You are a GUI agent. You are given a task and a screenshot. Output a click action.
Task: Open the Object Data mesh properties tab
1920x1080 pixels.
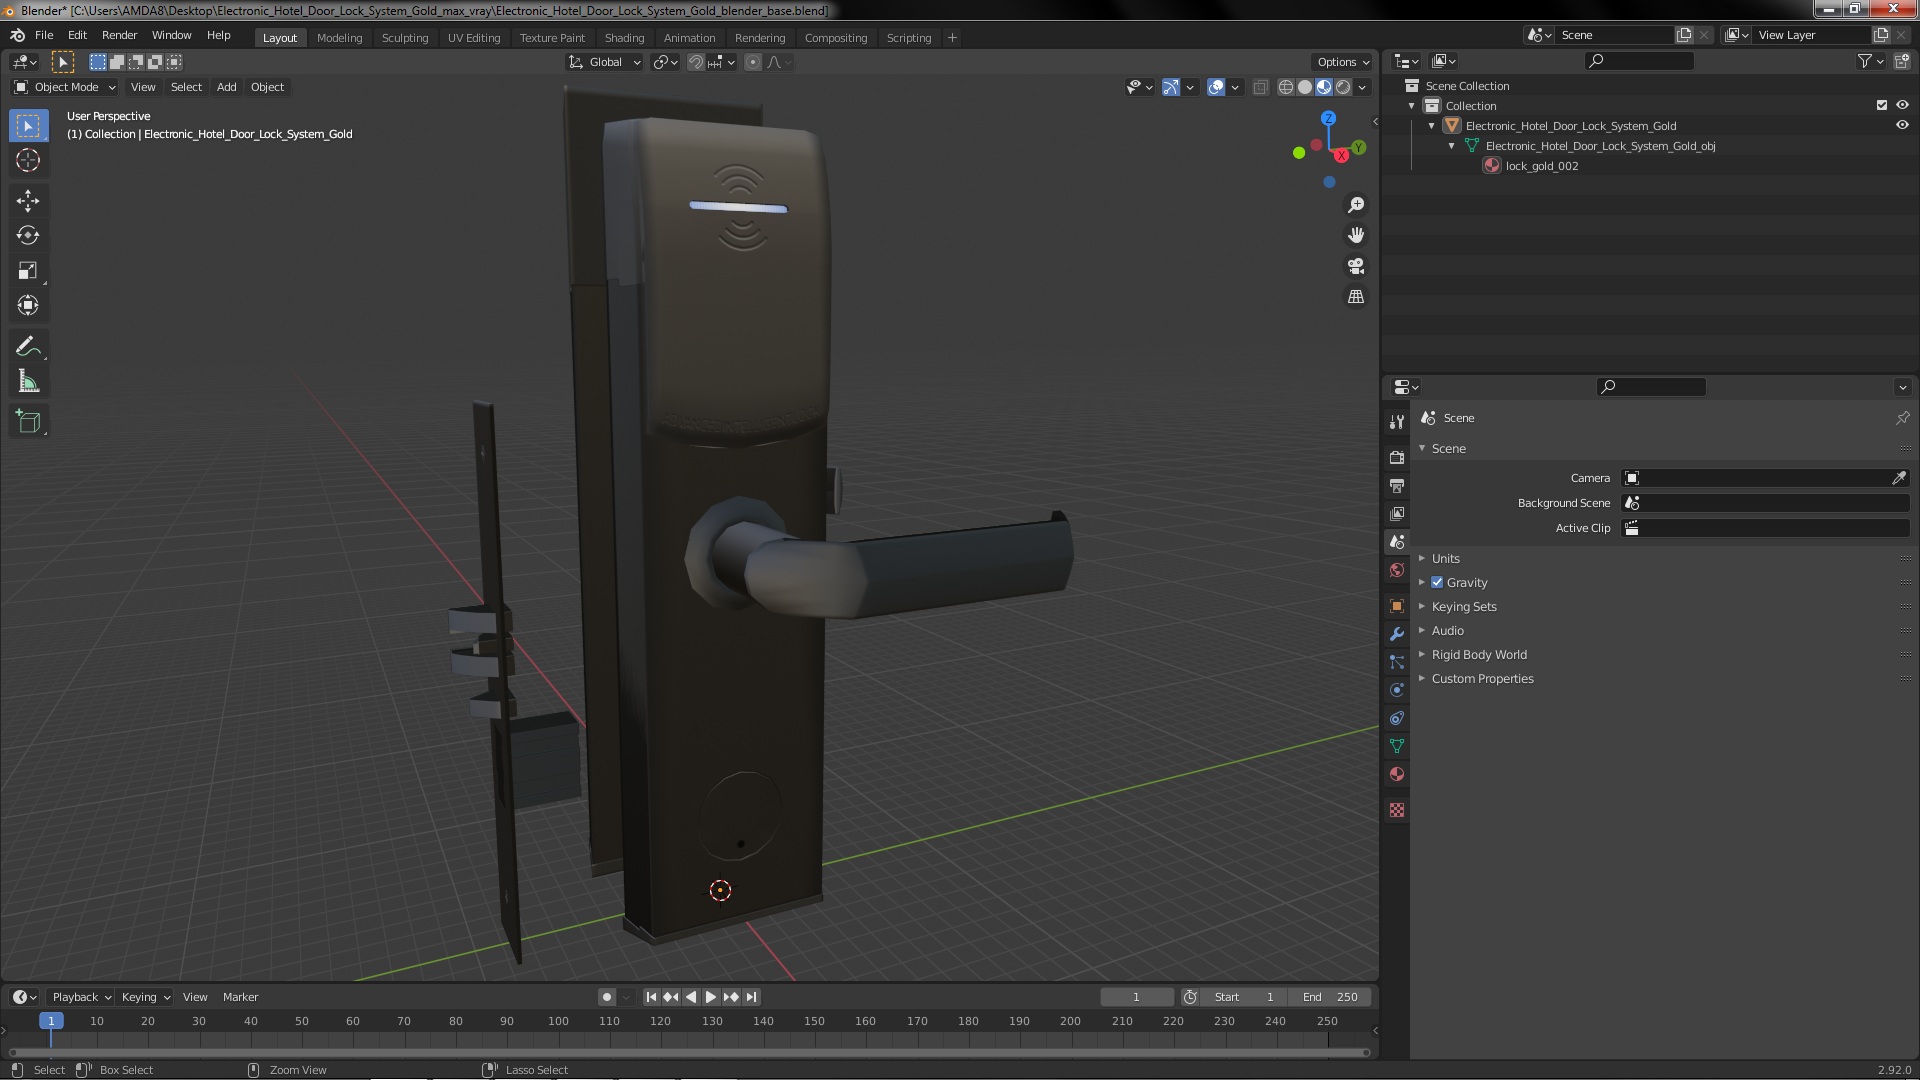coord(1397,746)
